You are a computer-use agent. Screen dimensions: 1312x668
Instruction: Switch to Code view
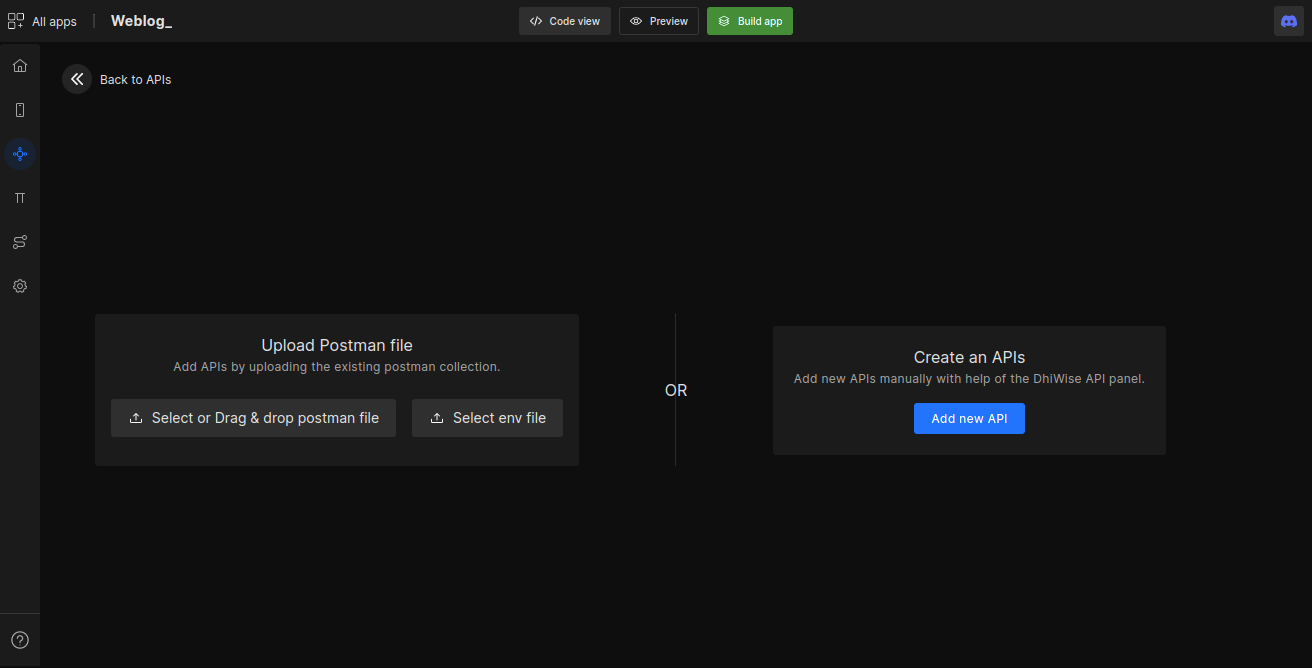(564, 21)
